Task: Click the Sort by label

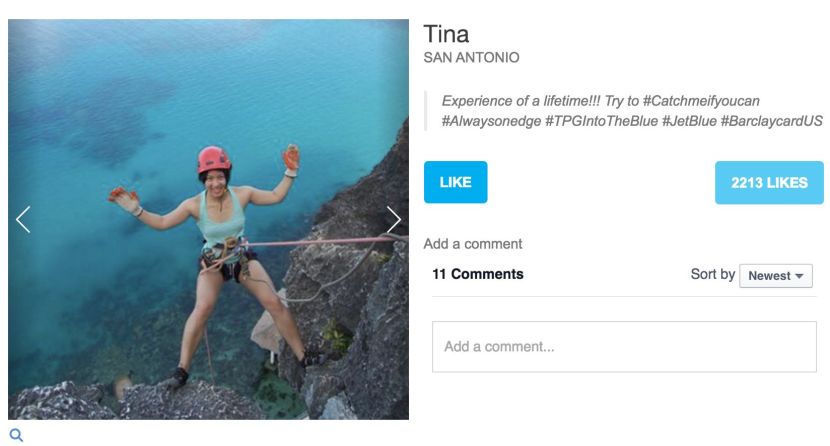Action: coord(712,274)
